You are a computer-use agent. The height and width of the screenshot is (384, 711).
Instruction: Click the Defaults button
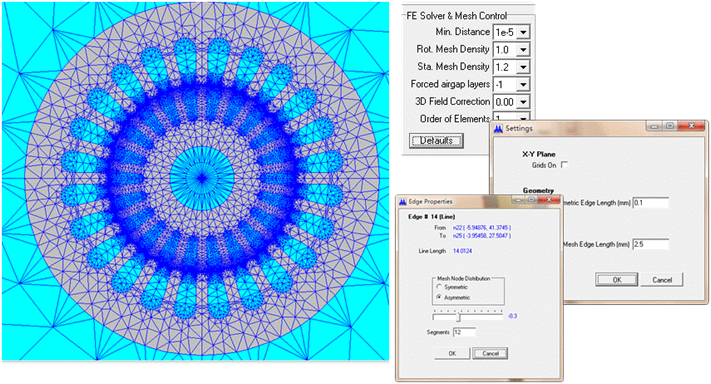coord(436,141)
